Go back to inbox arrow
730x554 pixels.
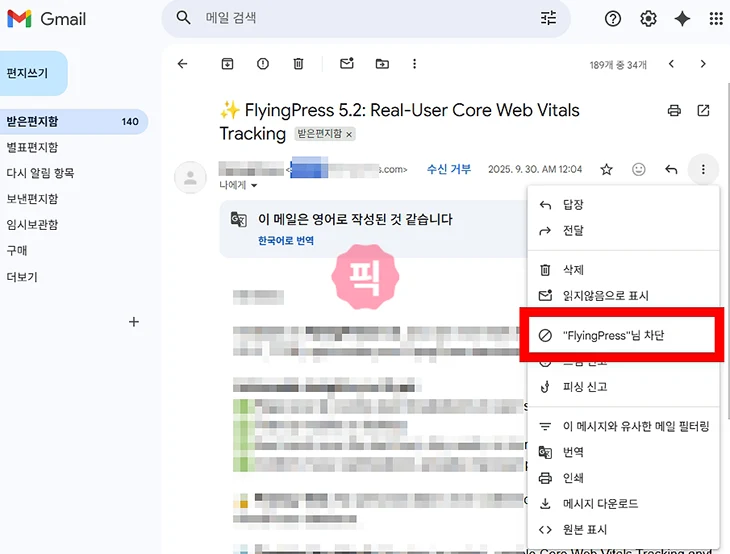point(182,64)
